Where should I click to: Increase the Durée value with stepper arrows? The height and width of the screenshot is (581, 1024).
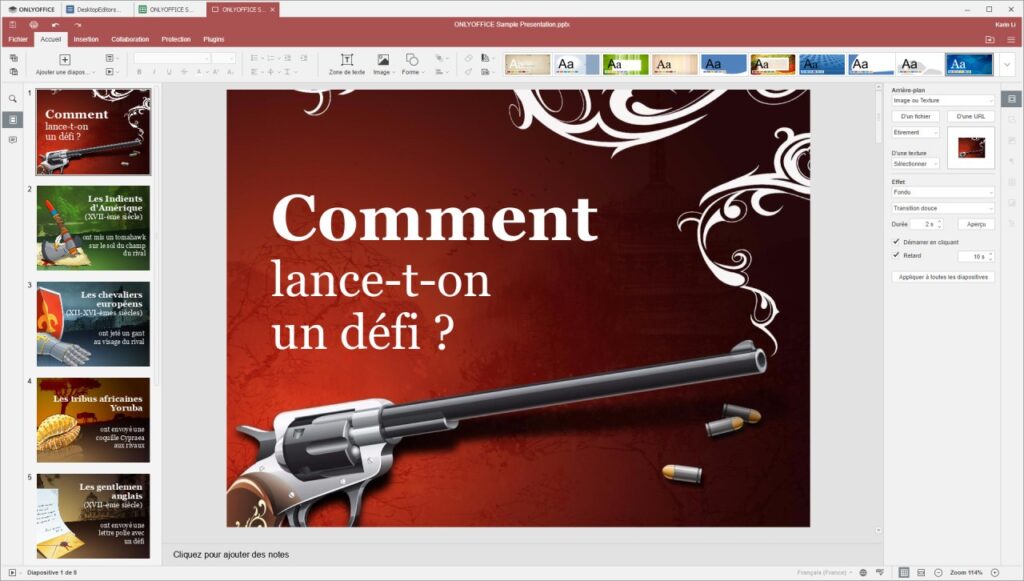click(940, 221)
